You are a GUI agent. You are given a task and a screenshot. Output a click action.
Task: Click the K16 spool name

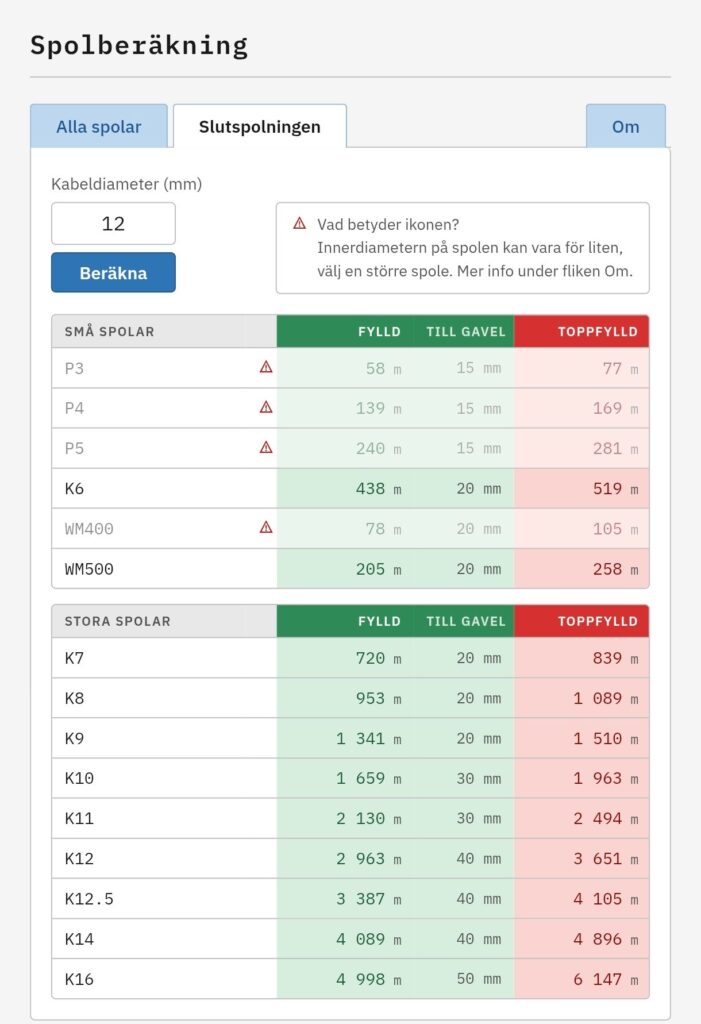79,979
